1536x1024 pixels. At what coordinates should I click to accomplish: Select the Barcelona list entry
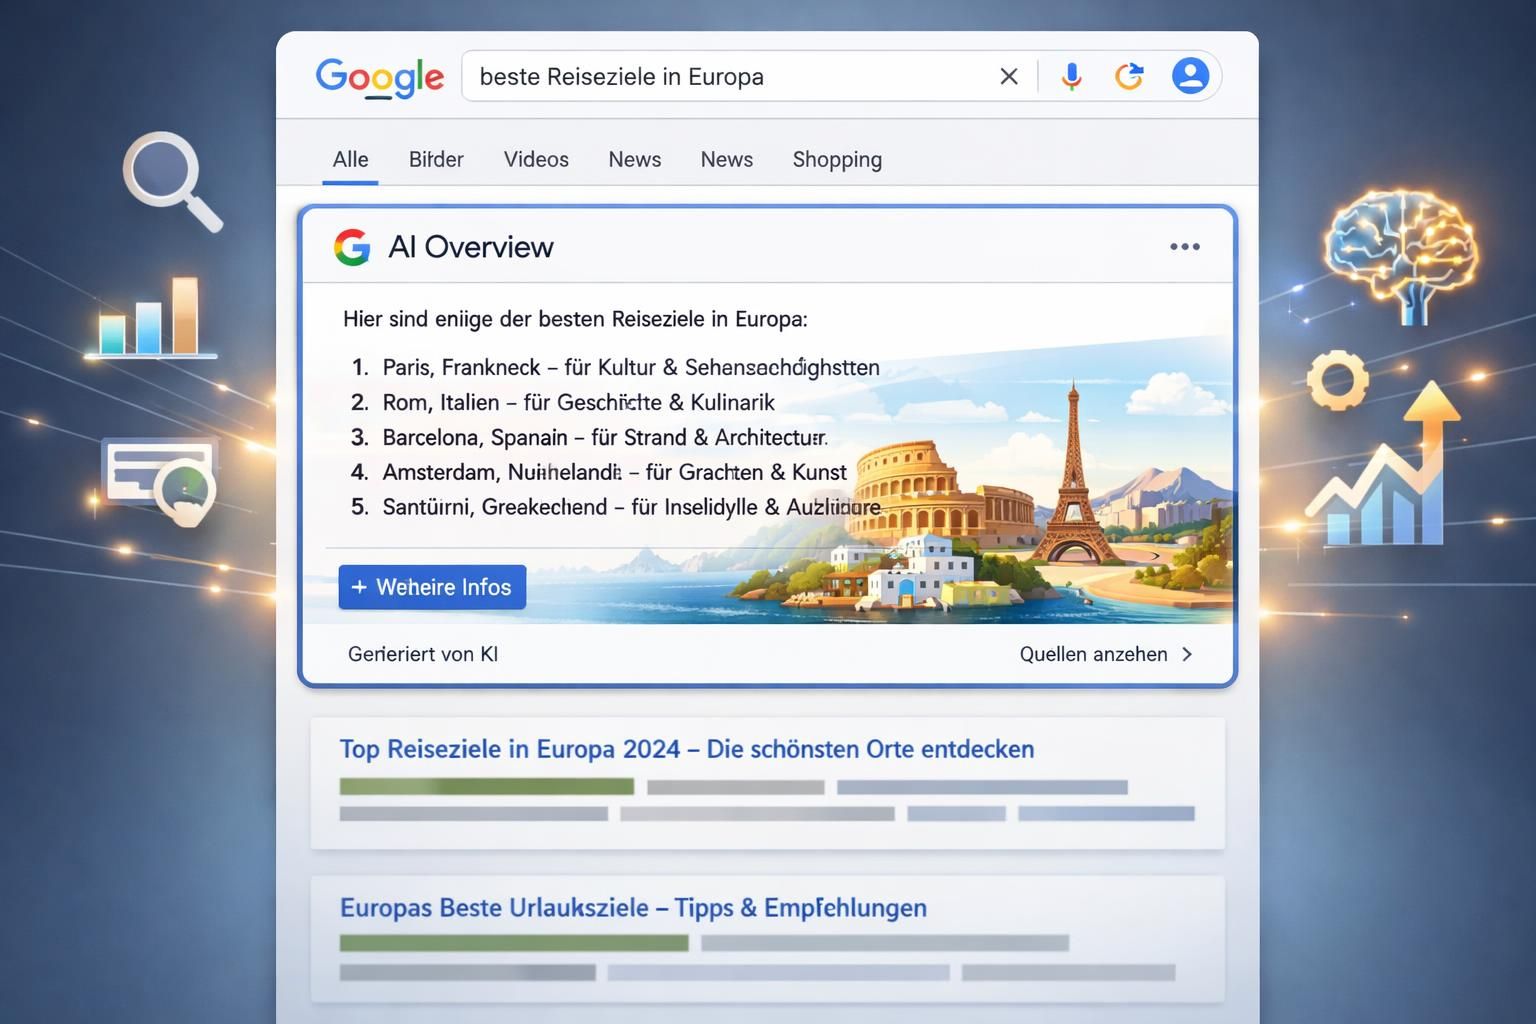(x=589, y=437)
